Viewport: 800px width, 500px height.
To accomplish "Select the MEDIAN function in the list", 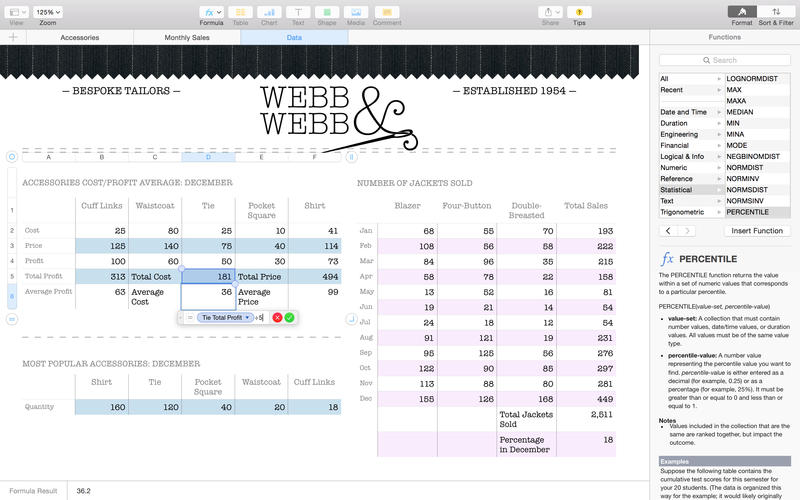I will tap(740, 112).
